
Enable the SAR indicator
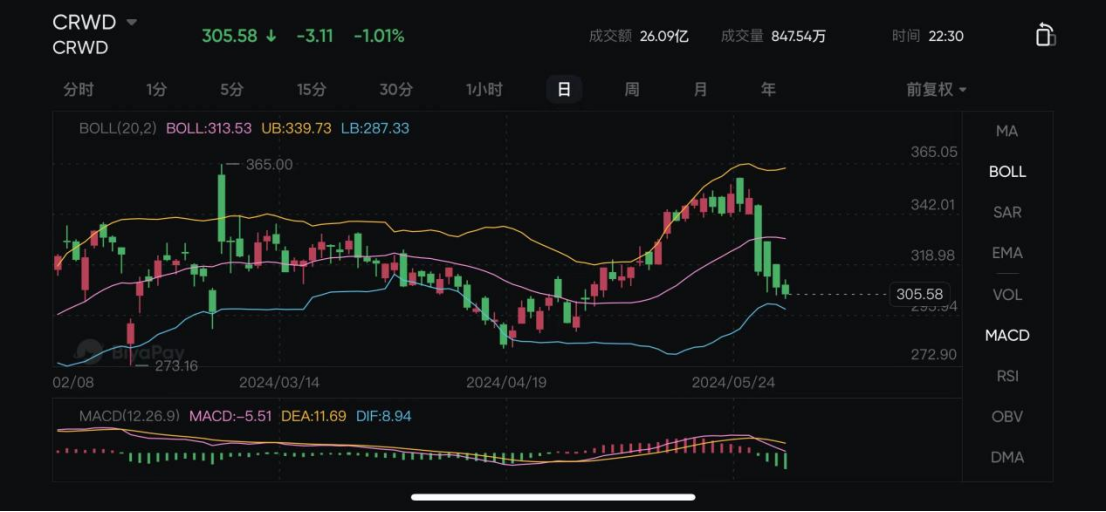pos(1007,212)
